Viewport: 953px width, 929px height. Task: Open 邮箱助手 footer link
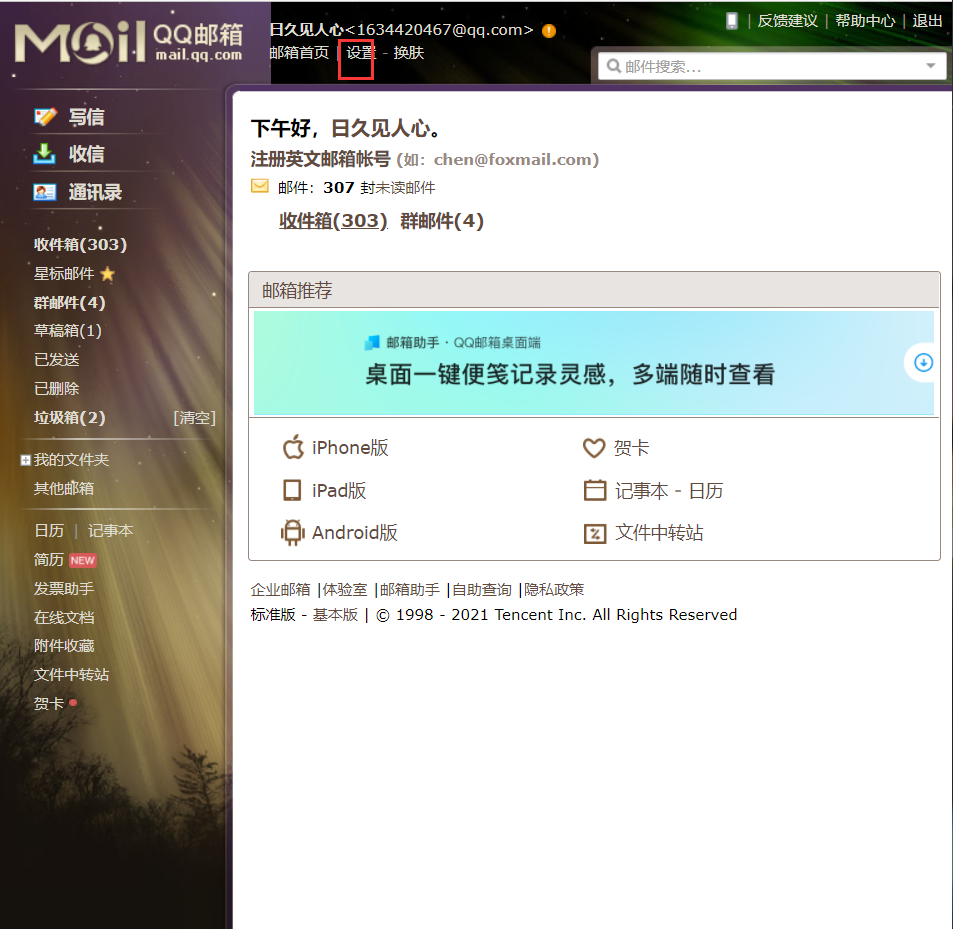[x=410, y=589]
